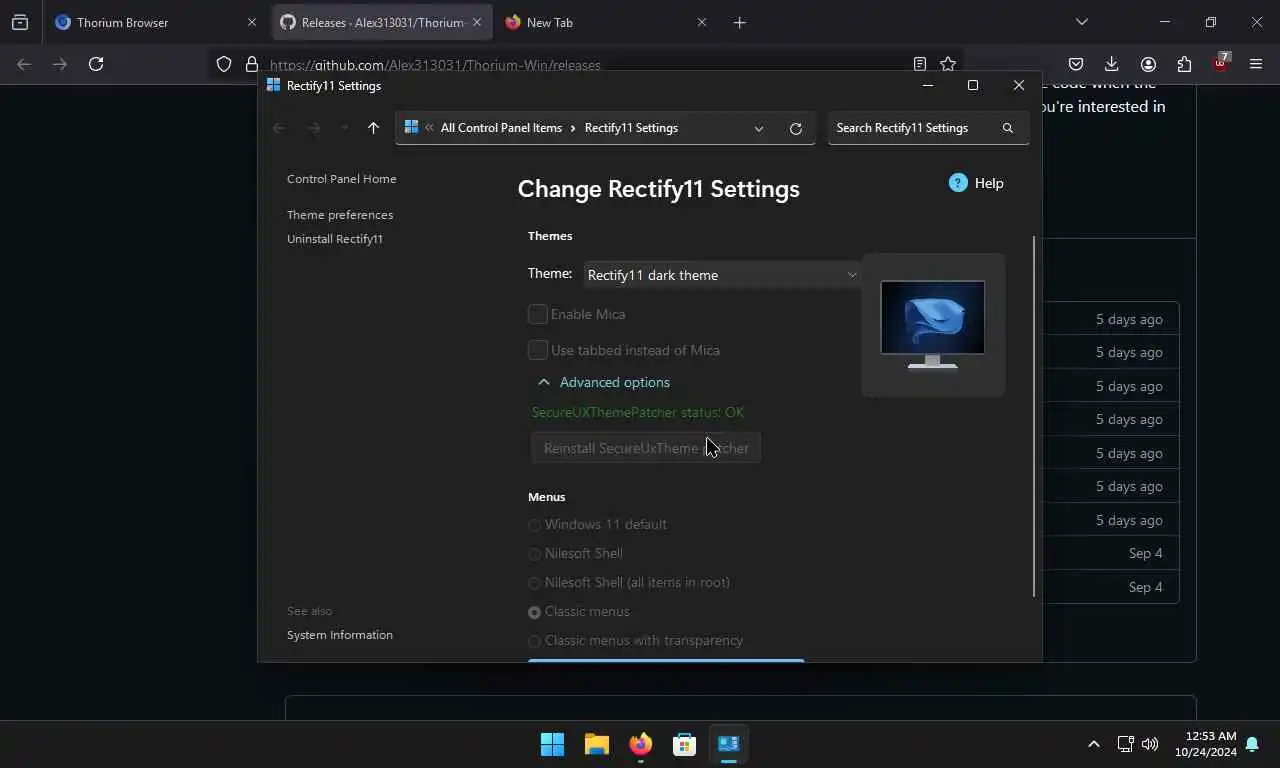Open recent locations dropdown near nav arrows

pos(344,128)
